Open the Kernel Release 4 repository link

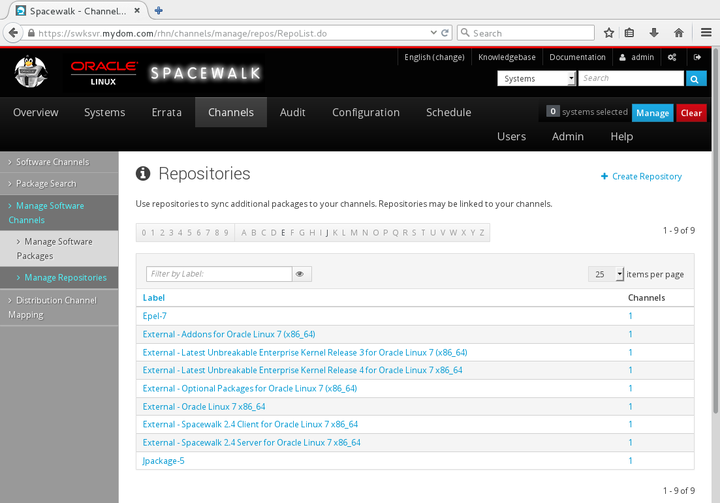coord(302,370)
